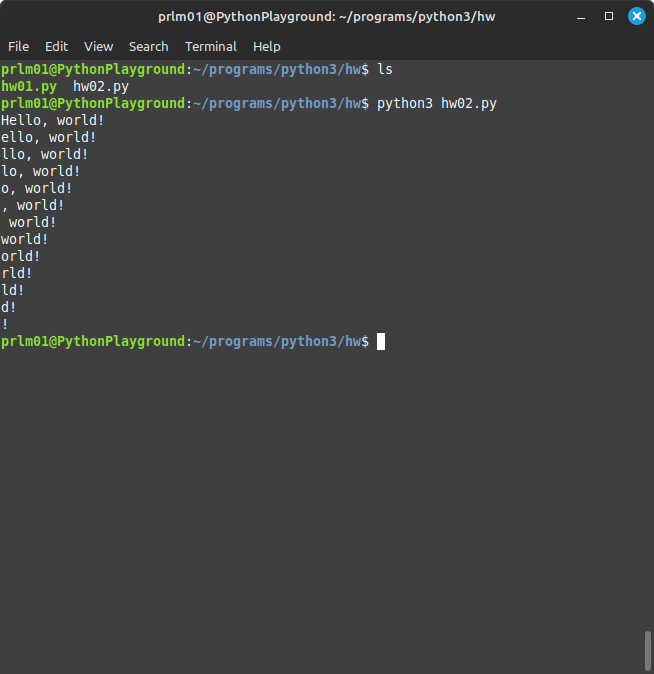This screenshot has width=654, height=674.
Task: Click the lone '!' output line
Action: click(5, 325)
